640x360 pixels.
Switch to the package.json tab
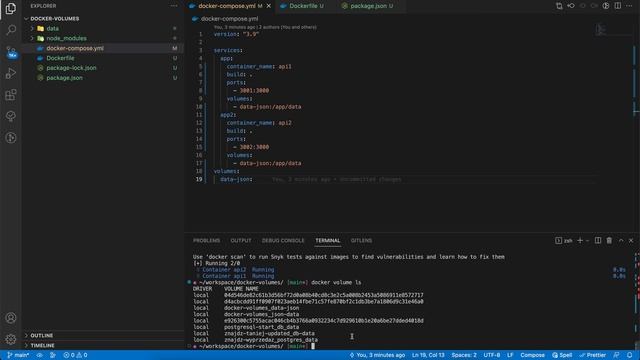tap(368, 6)
